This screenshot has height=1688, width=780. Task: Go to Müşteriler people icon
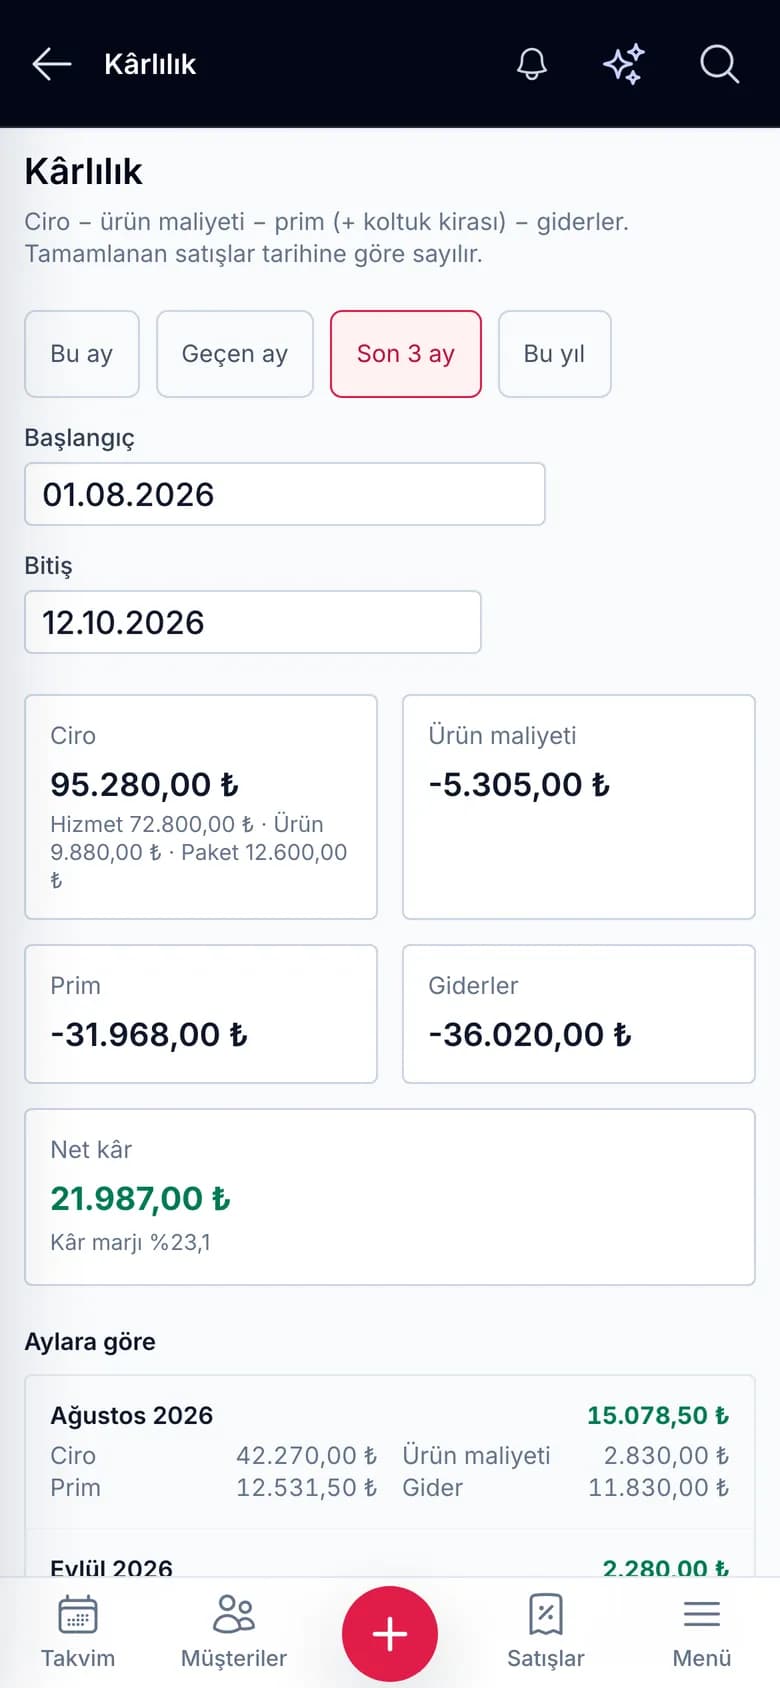click(x=234, y=1614)
